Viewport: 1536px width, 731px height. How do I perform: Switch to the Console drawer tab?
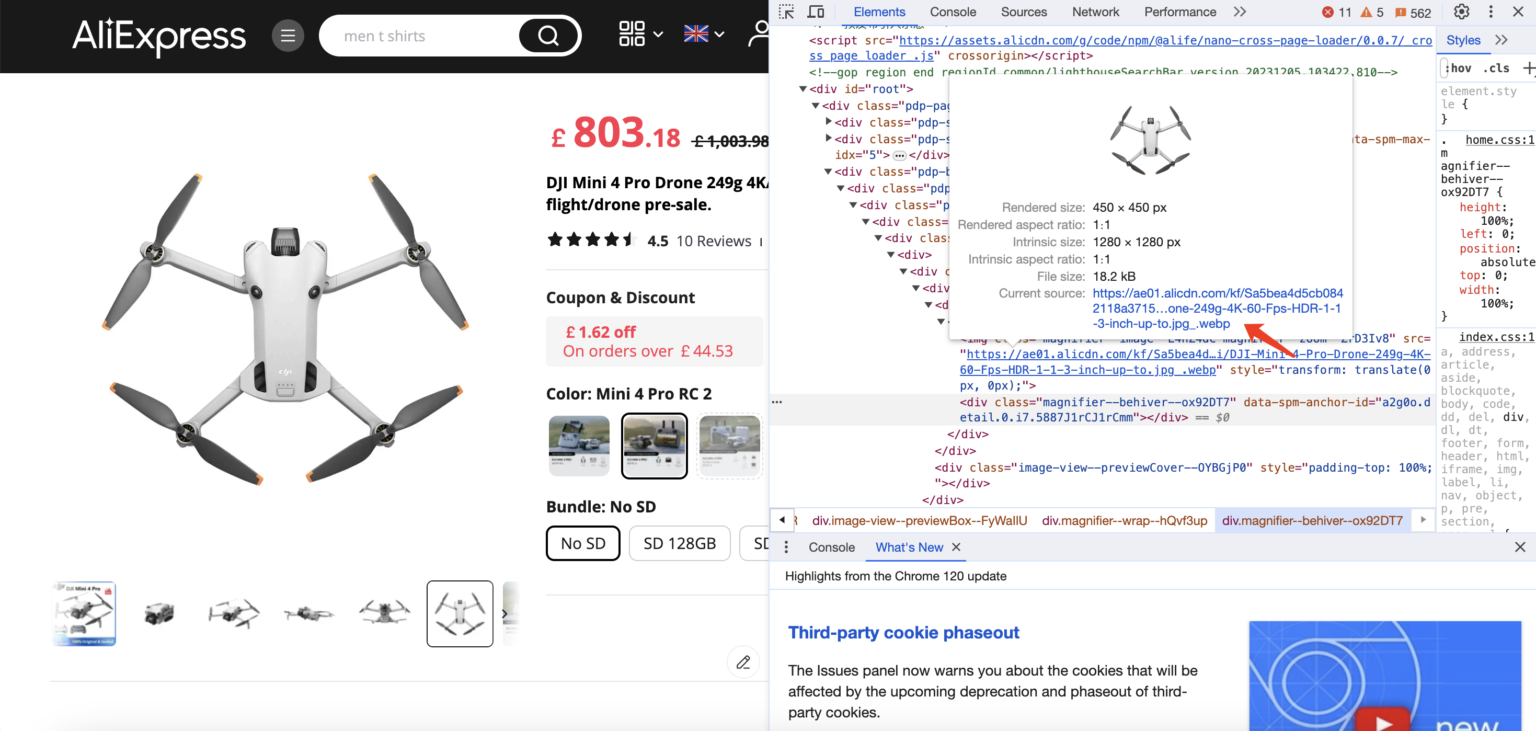pos(830,547)
